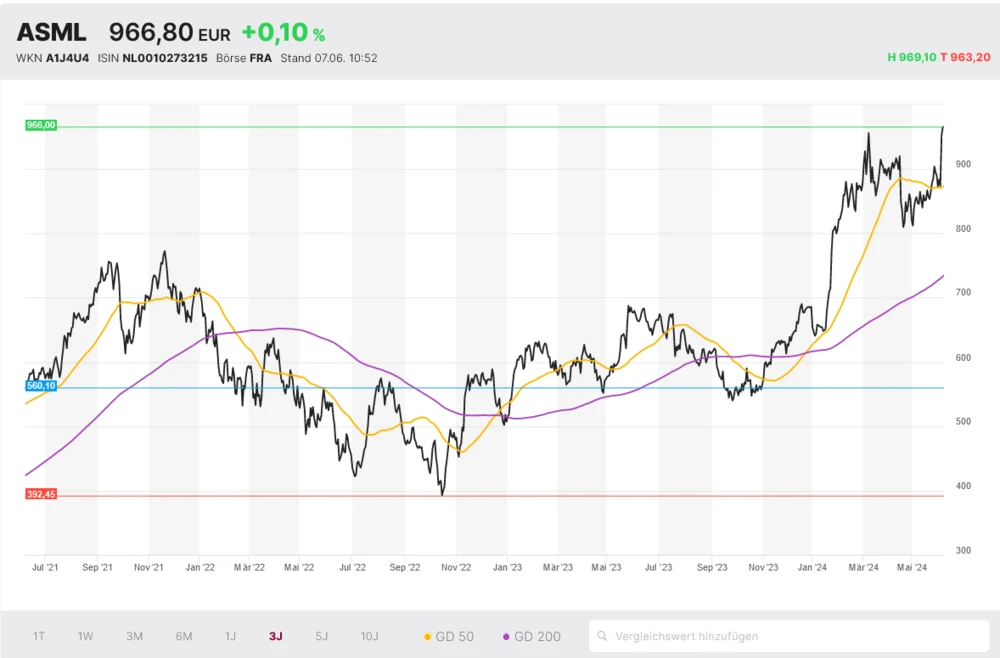Click the active 3J timeframe label
This screenshot has height=658, width=1000.
[x=276, y=635]
